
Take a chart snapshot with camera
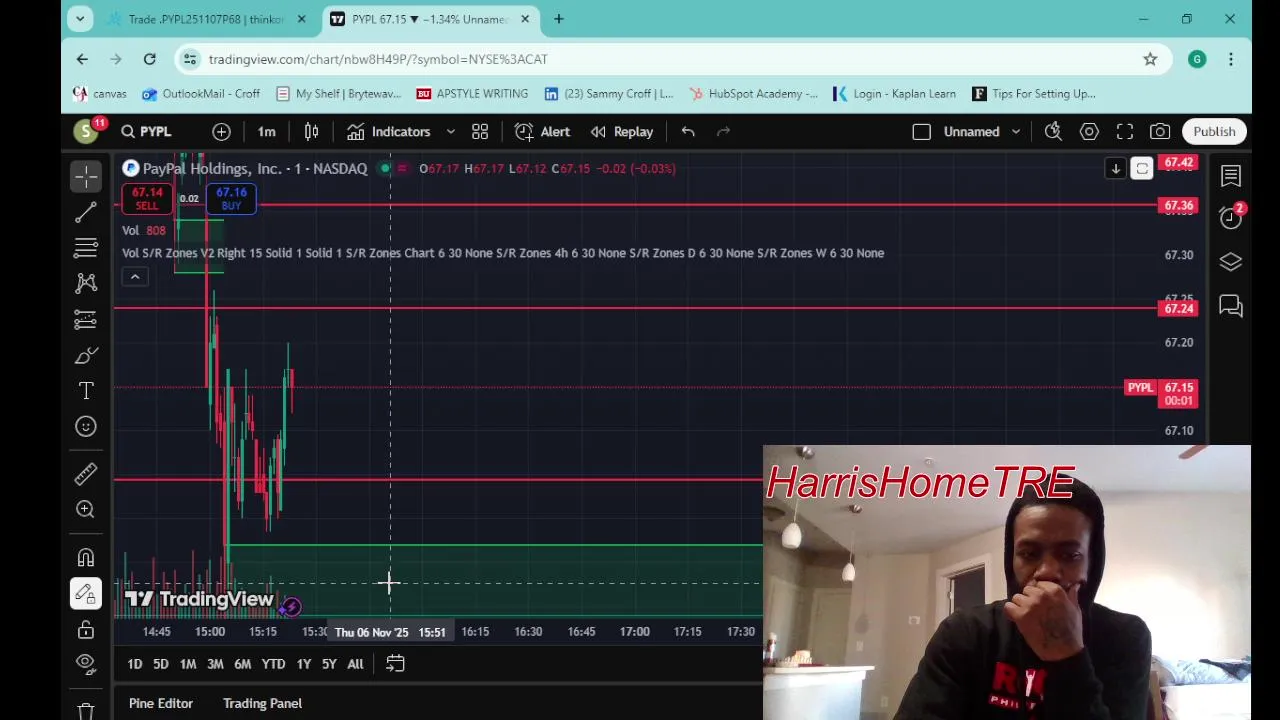1160,131
